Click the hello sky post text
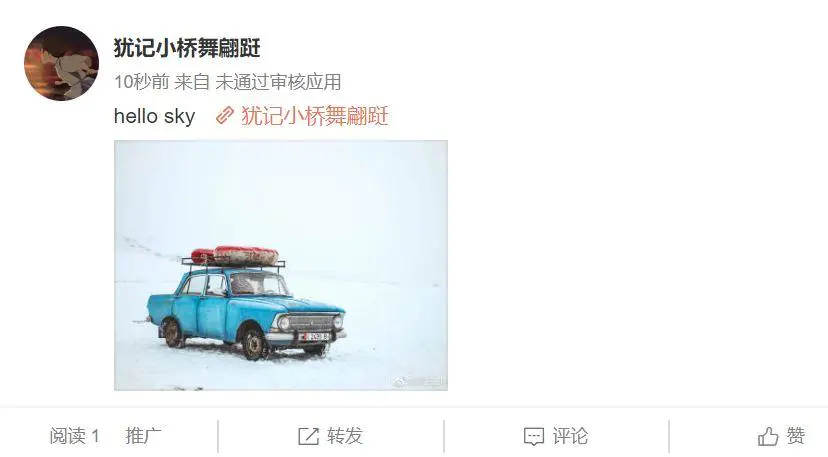The height and width of the screenshot is (457, 828). coord(155,116)
